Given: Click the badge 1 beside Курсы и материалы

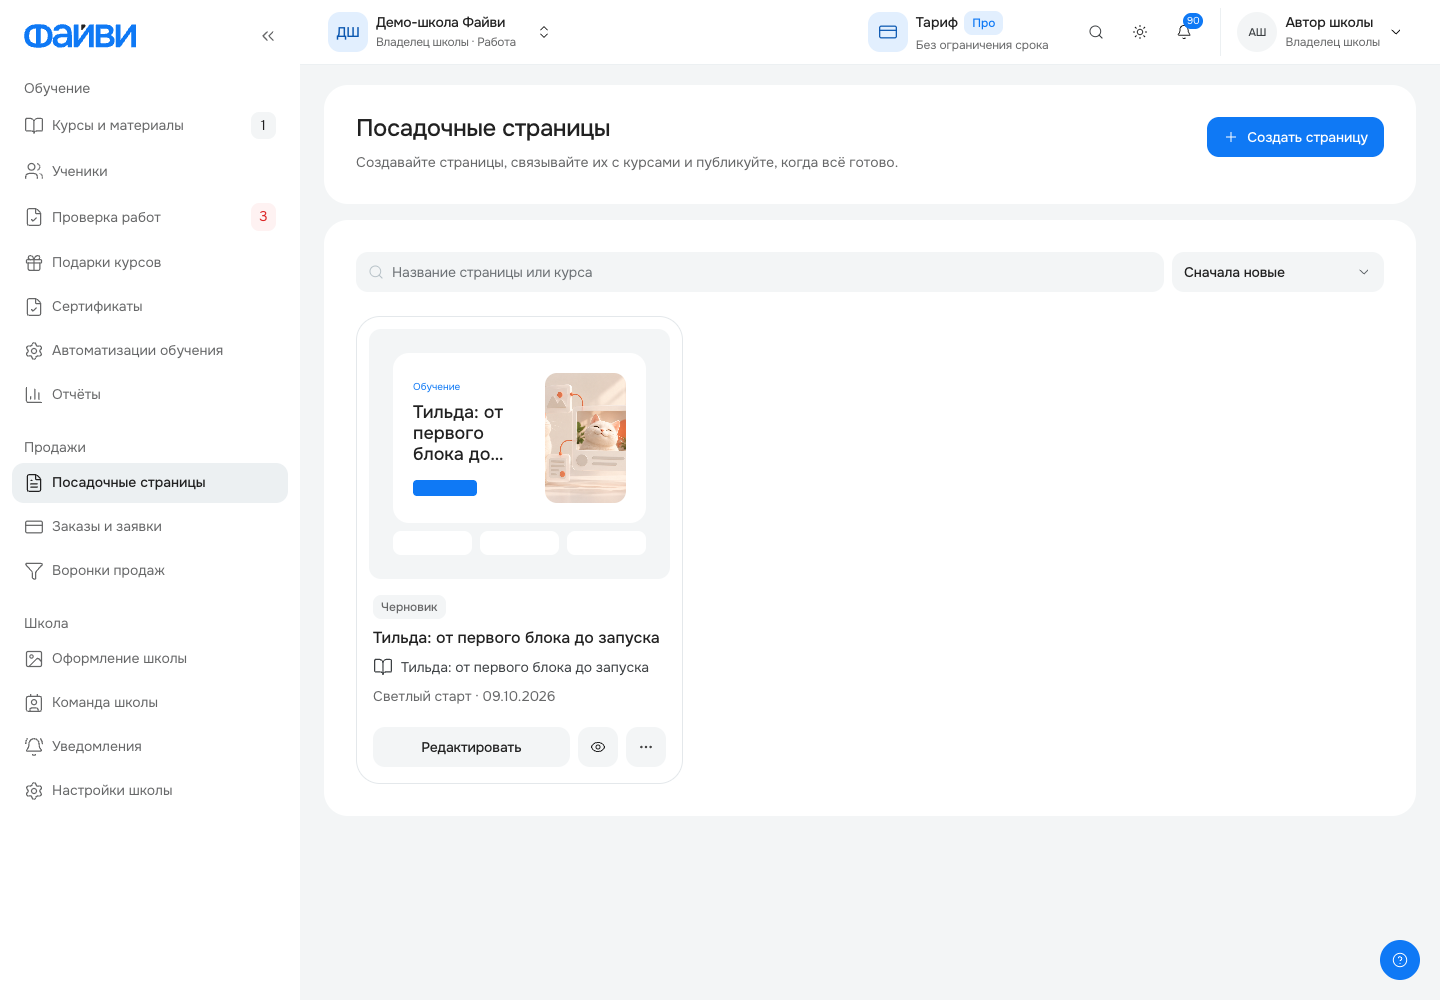Looking at the screenshot, I should tap(263, 125).
